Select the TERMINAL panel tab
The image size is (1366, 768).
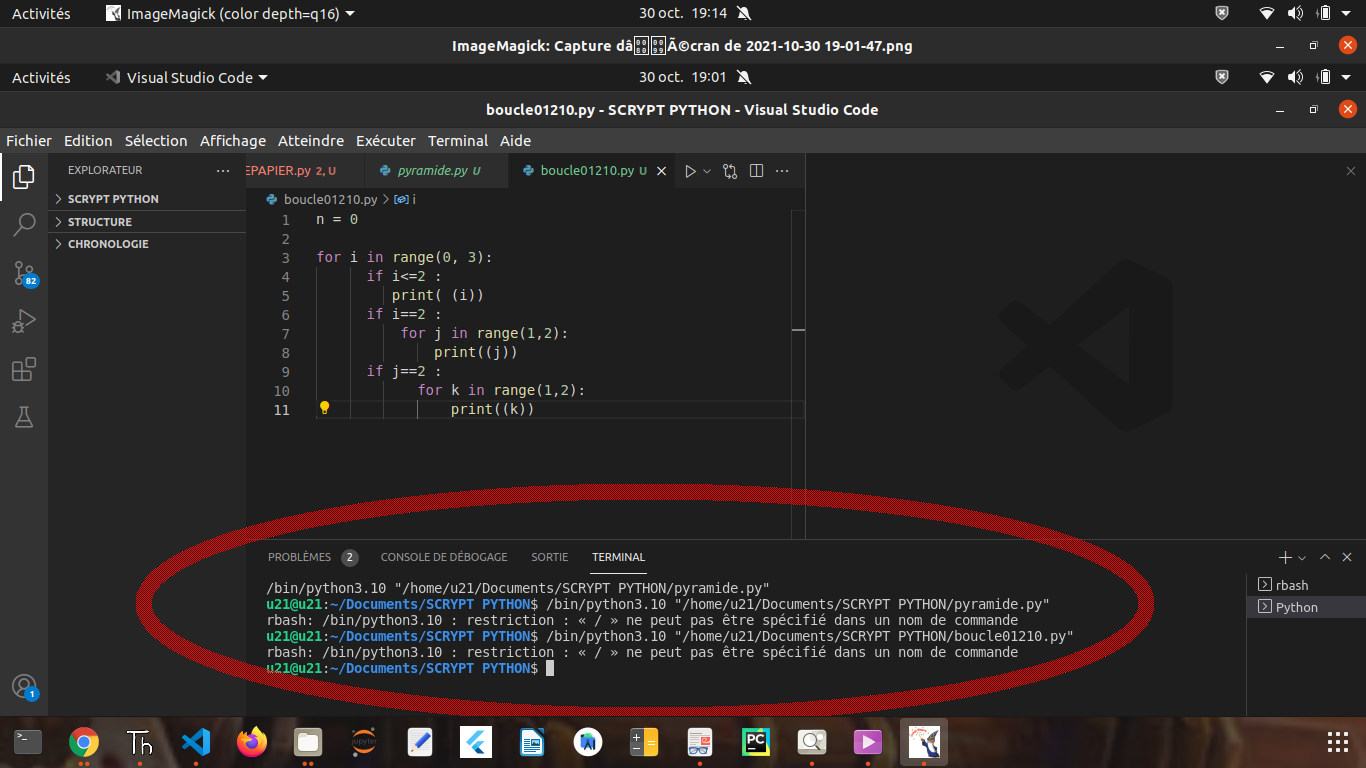tap(619, 557)
